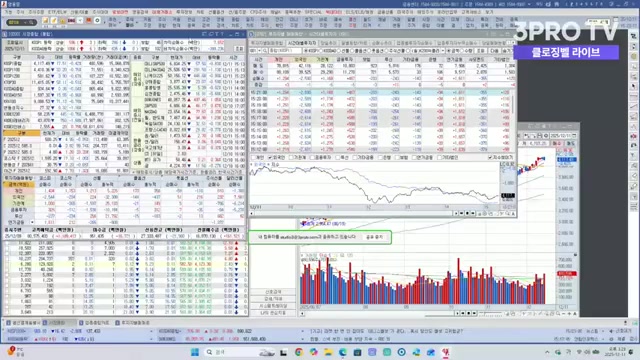Image resolution: width=640 pixels, height=360 pixels.
Task: Open the ETF/ELW menu
Action: click(57, 13)
